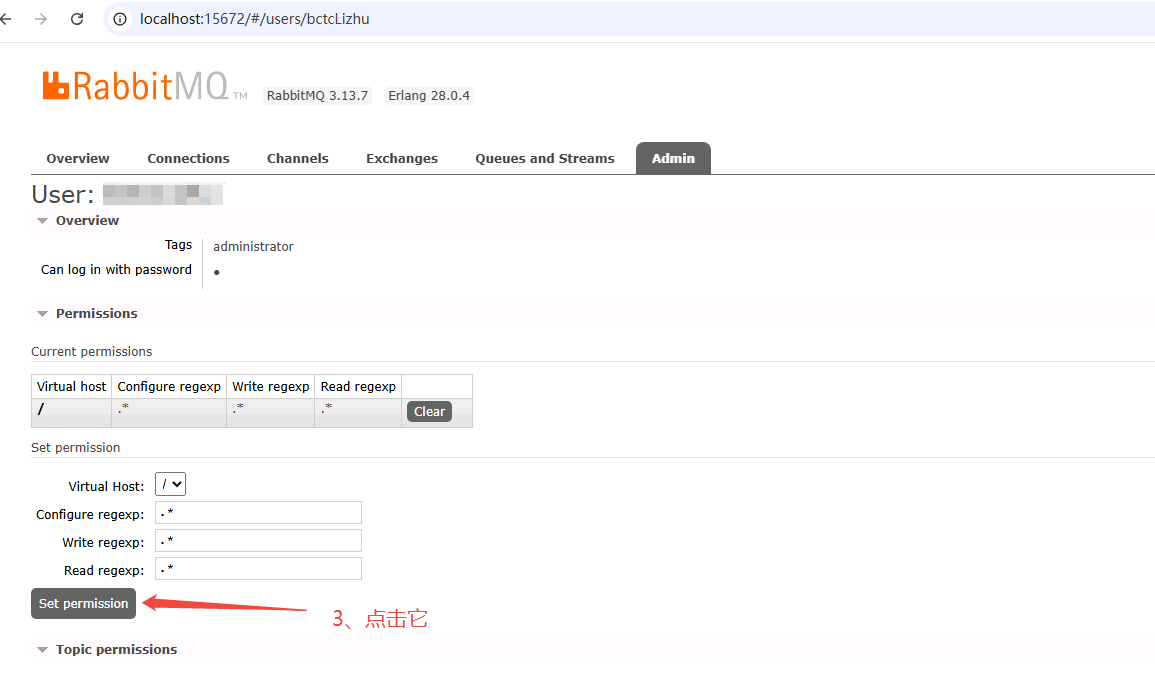Image resolution: width=1155 pixels, height=675 pixels.
Task: Focus the Read regexp input field
Action: (259, 569)
